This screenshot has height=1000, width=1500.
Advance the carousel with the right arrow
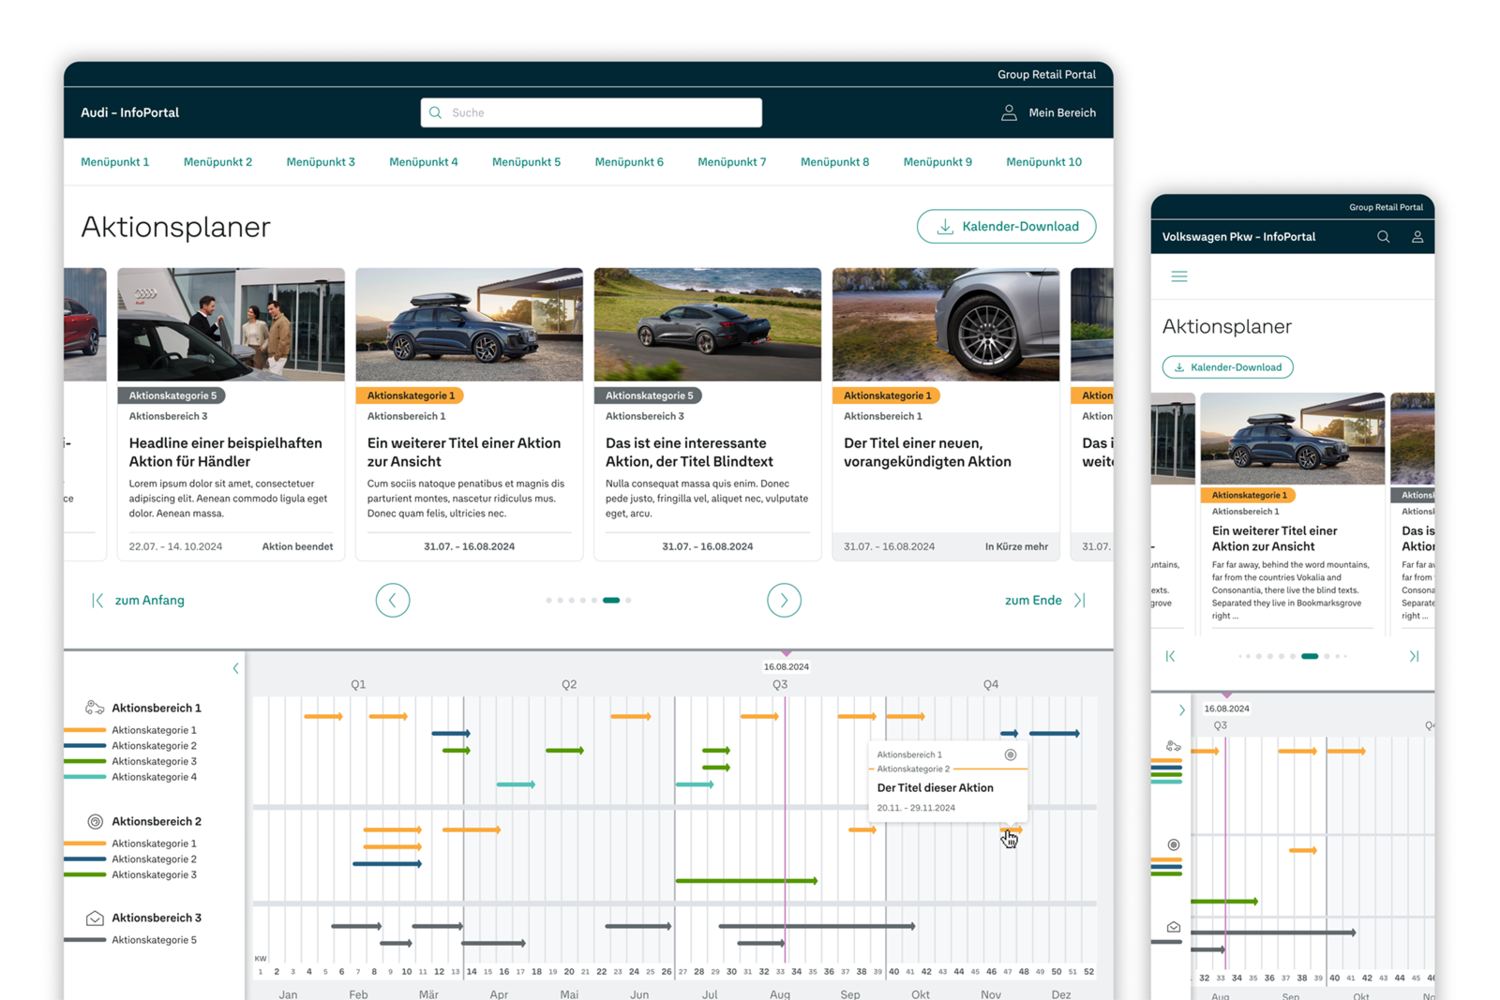click(x=784, y=600)
